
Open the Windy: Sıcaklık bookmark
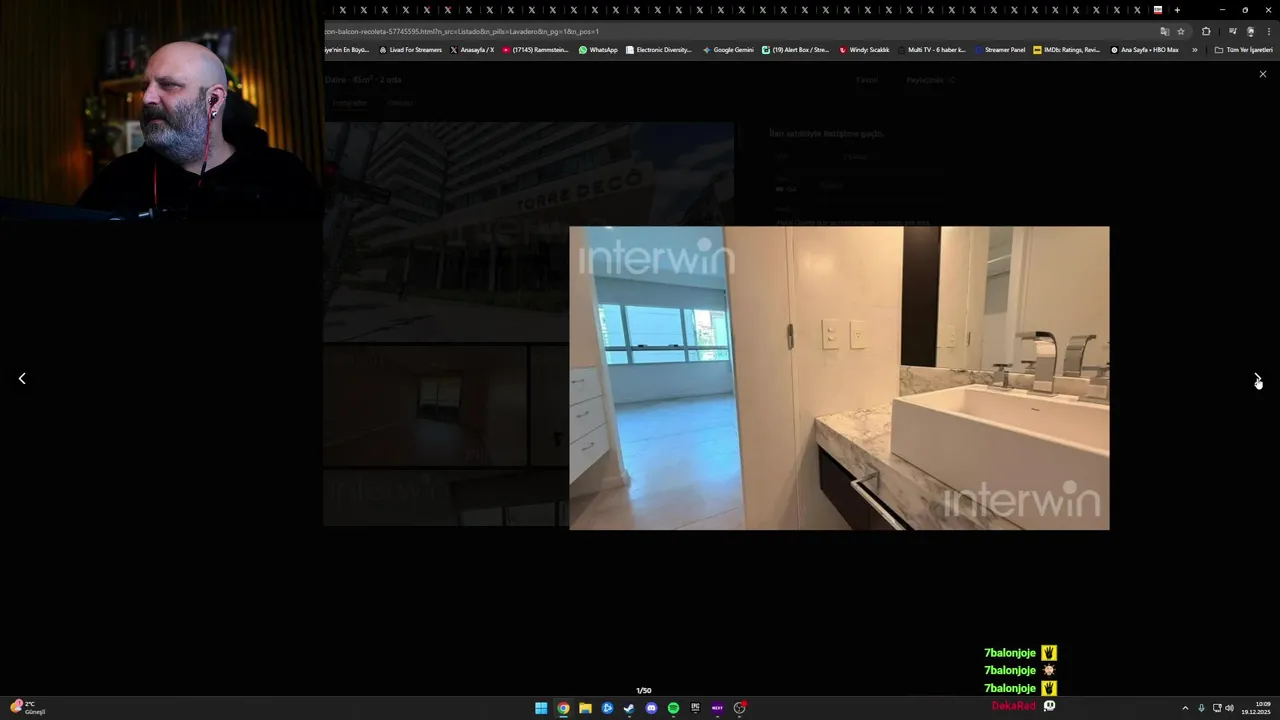(x=864, y=50)
